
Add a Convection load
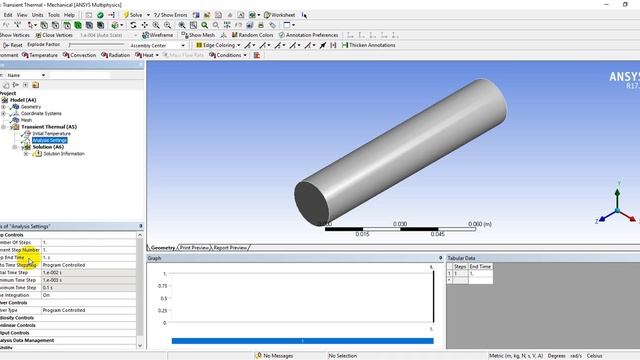click(x=80, y=55)
